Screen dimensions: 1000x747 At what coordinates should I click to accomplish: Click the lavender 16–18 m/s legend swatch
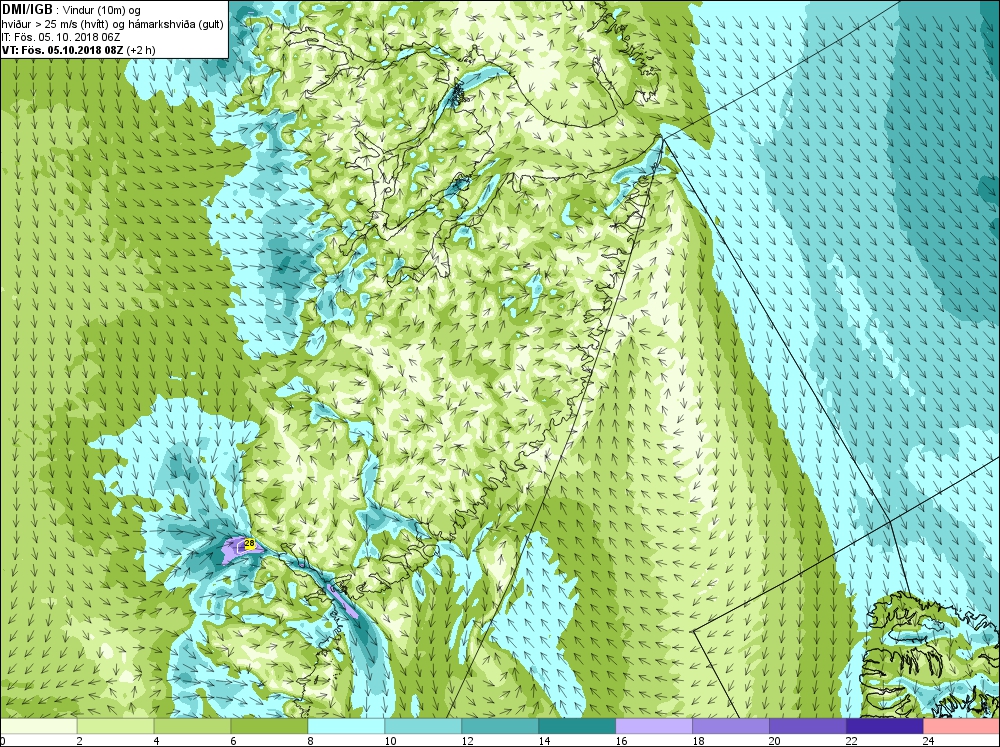[x=654, y=726]
